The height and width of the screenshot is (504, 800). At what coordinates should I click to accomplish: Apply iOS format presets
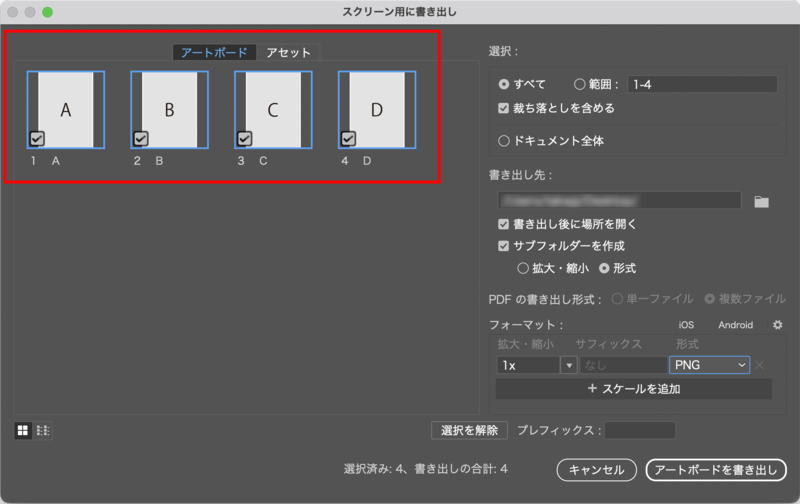[x=686, y=325]
